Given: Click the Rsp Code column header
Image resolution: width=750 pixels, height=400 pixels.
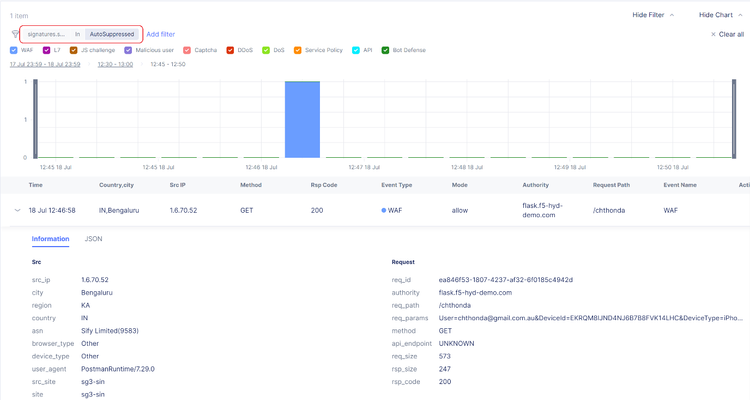Looking at the screenshot, I should click(324, 185).
